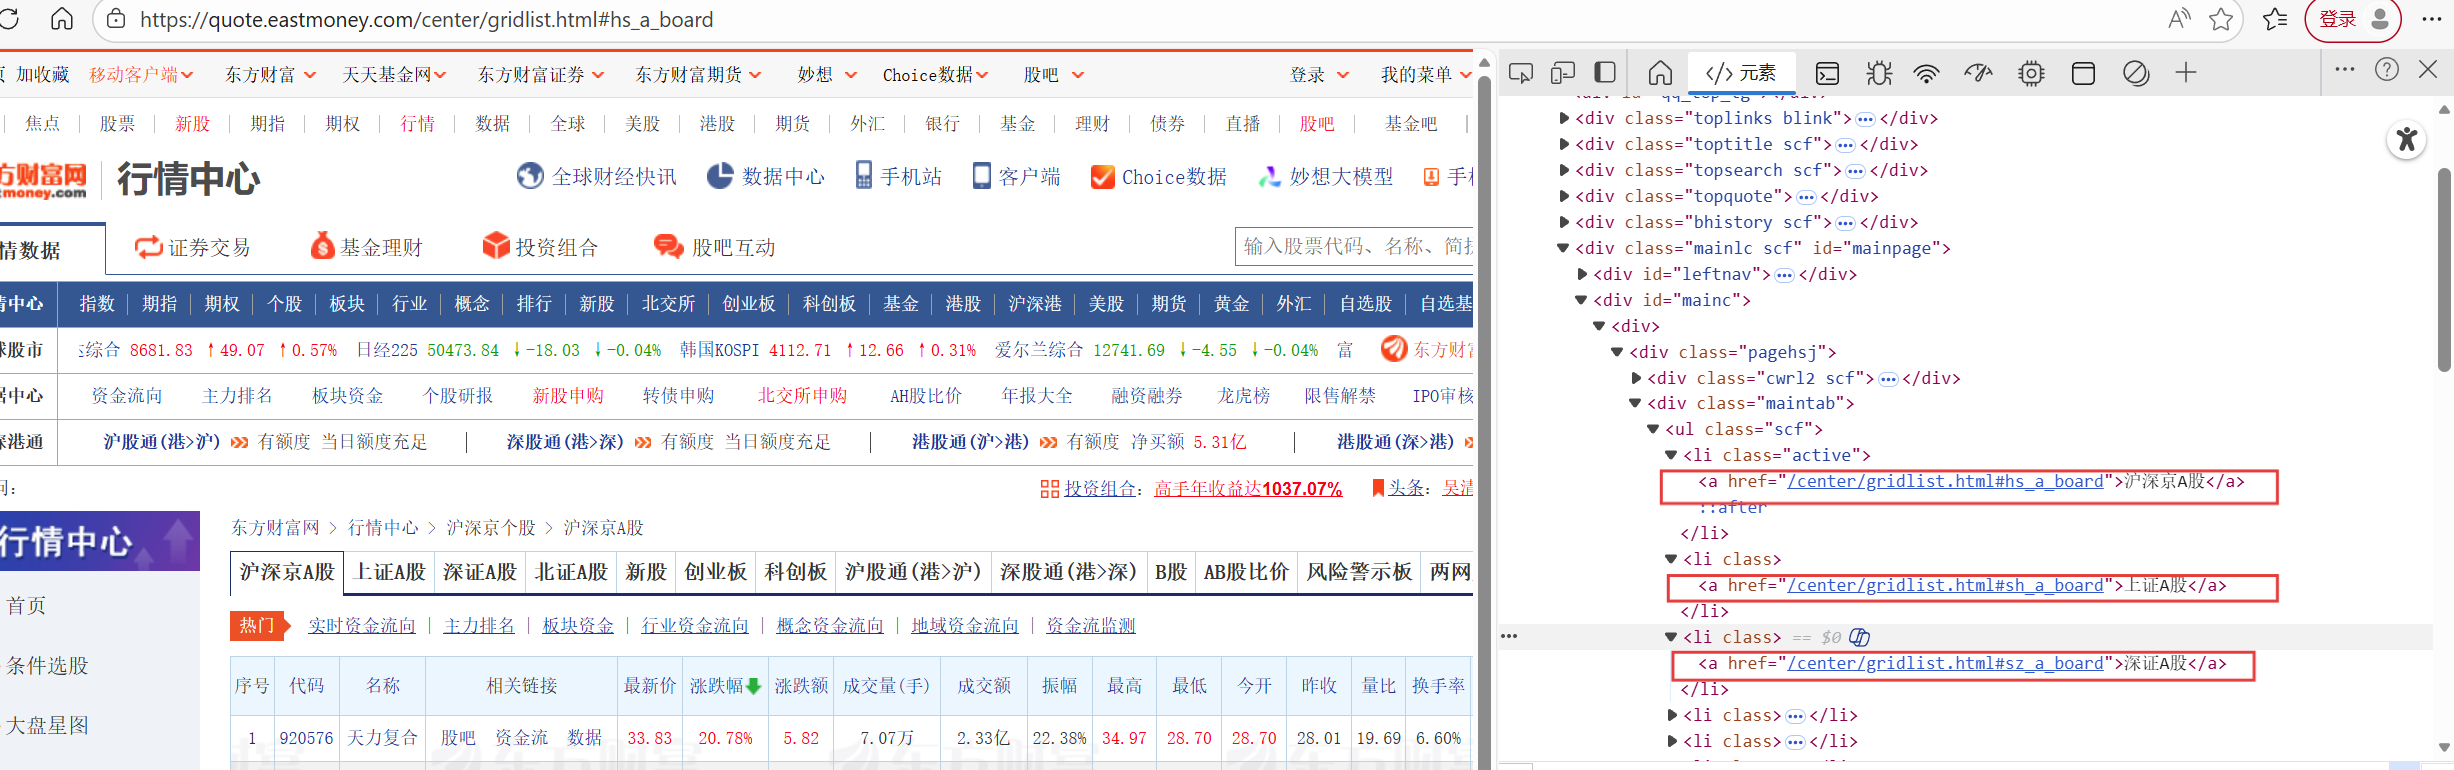Add more tools with plus icon
Viewport: 2454px width, 770px height.
(2186, 73)
